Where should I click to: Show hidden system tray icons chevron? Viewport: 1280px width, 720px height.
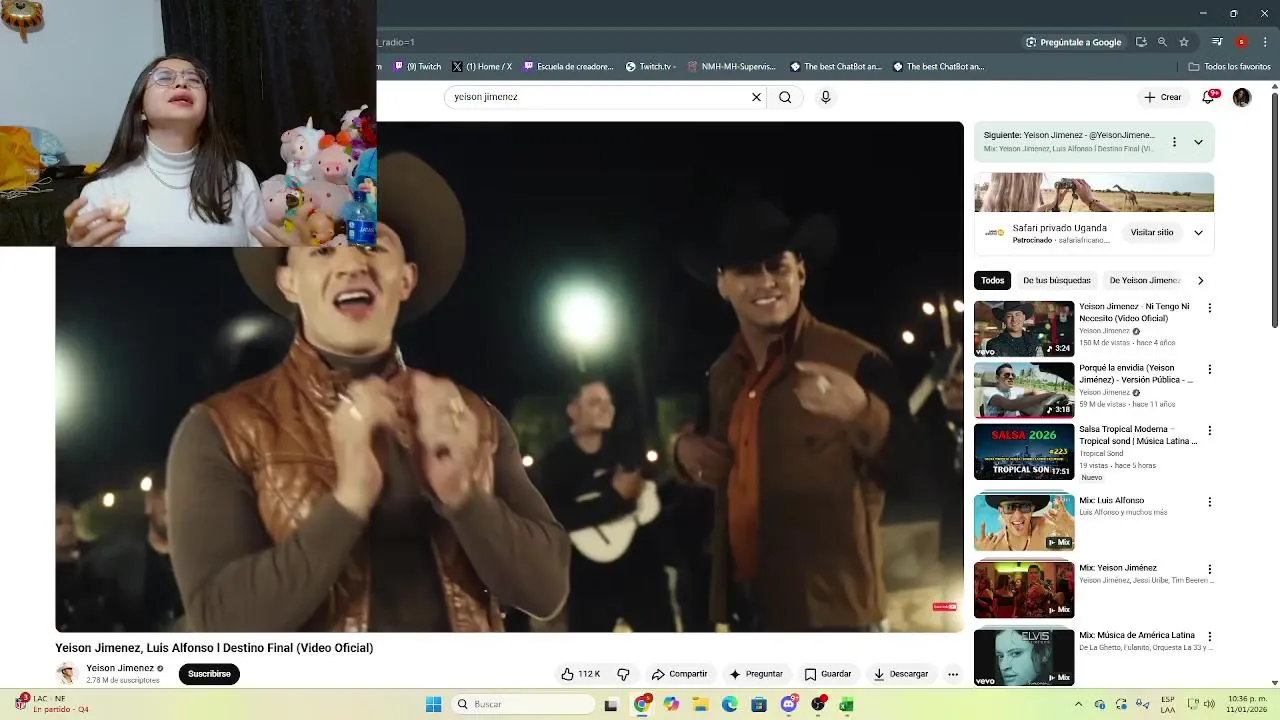tap(1078, 705)
